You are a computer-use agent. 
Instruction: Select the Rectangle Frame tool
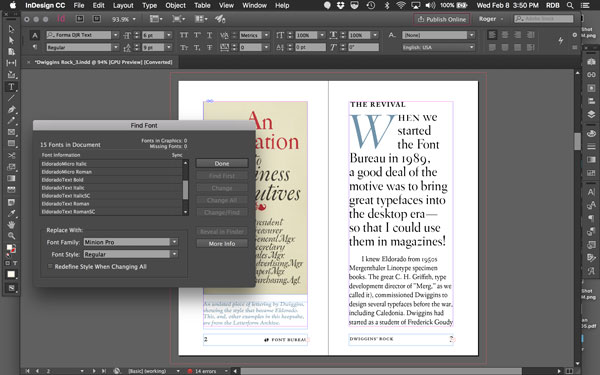pyautogui.click(x=11, y=132)
